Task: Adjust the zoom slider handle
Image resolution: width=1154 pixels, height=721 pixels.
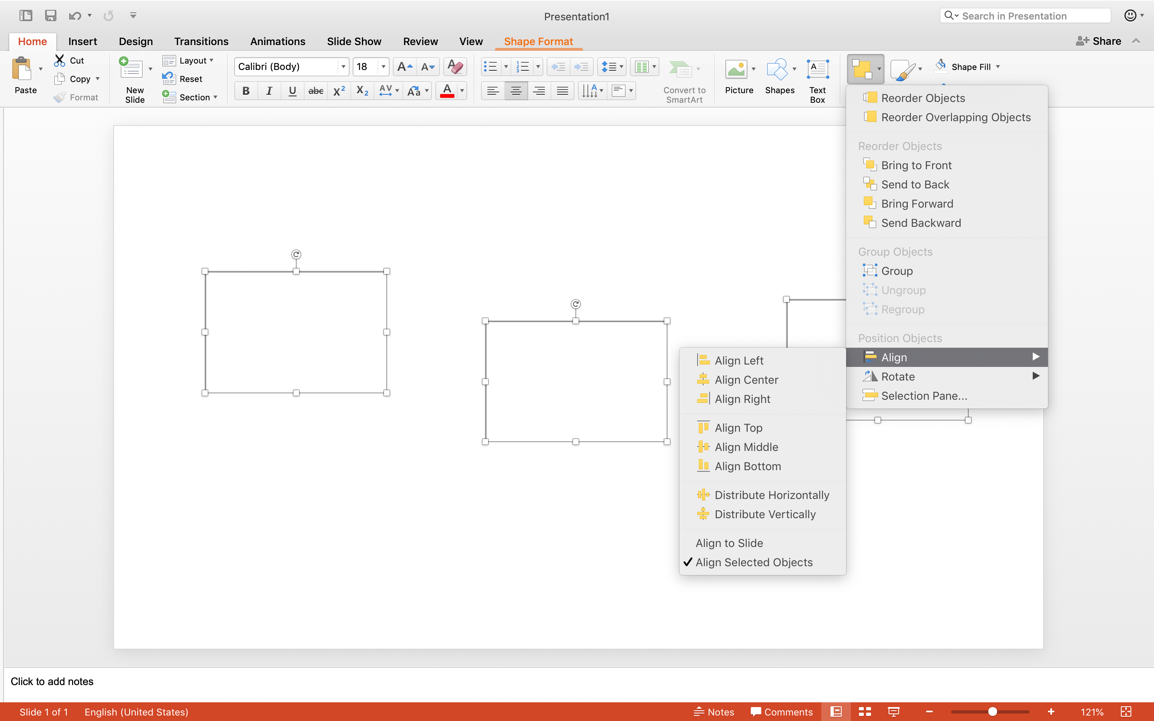Action: [x=992, y=711]
